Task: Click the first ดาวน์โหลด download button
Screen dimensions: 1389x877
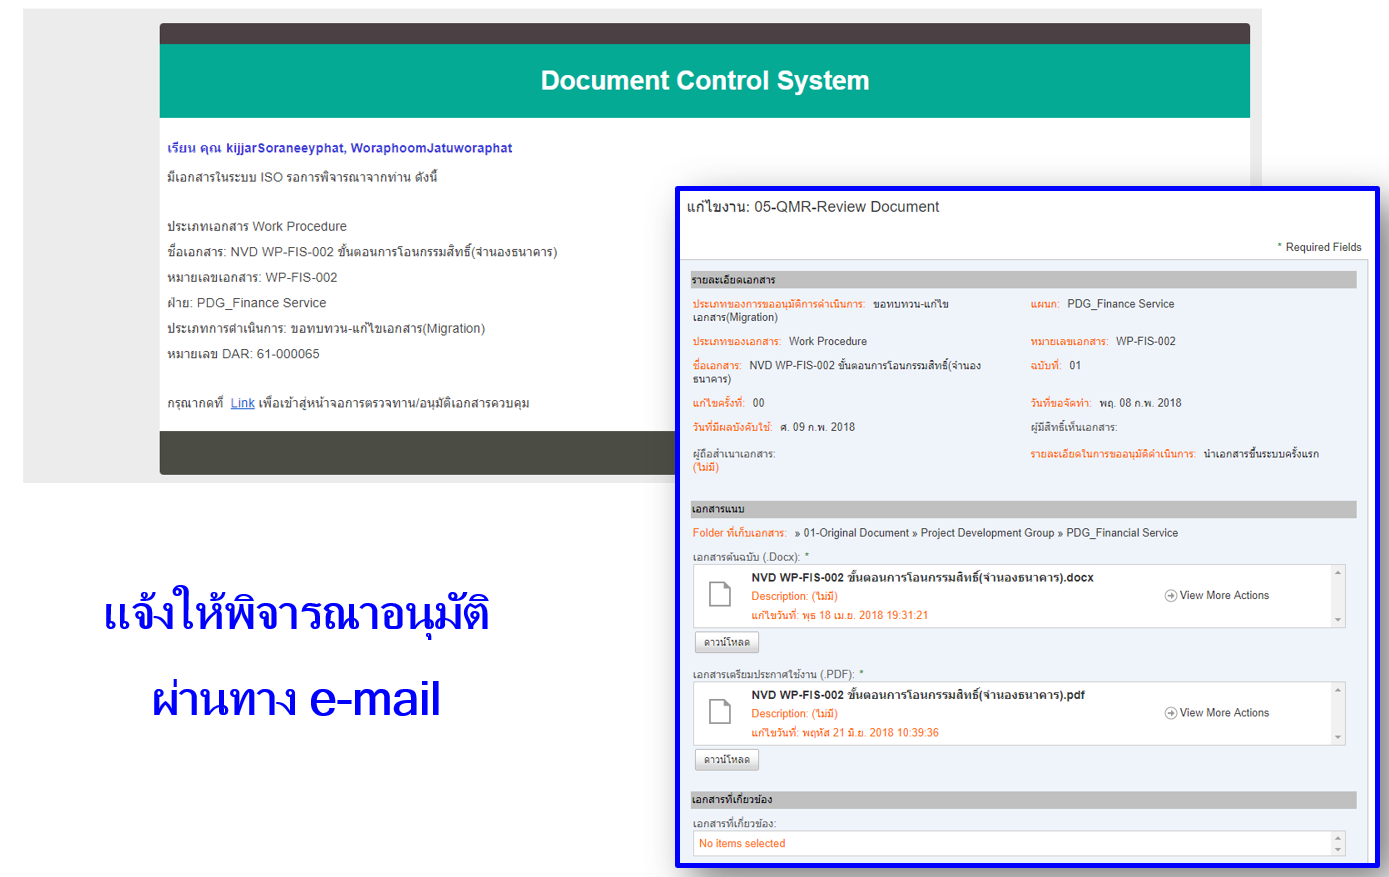Action: coord(726,641)
